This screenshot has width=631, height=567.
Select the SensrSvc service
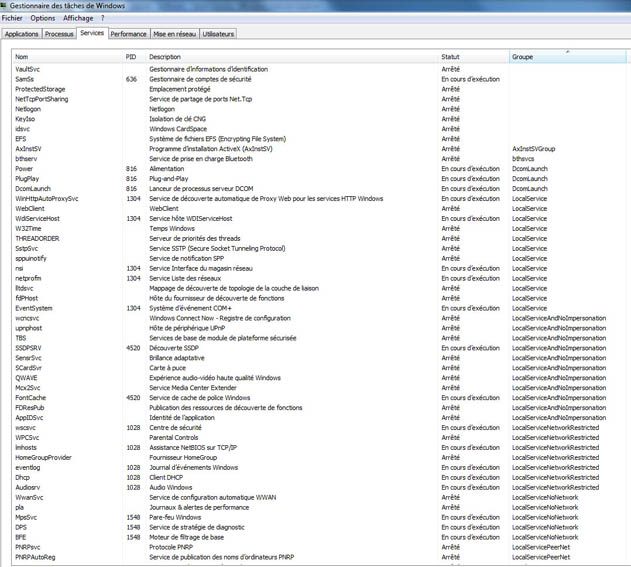click(28, 358)
